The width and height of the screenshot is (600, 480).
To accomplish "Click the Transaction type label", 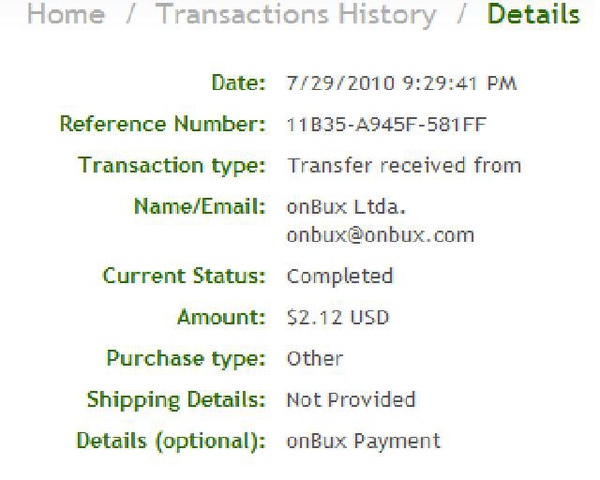I will [x=171, y=166].
